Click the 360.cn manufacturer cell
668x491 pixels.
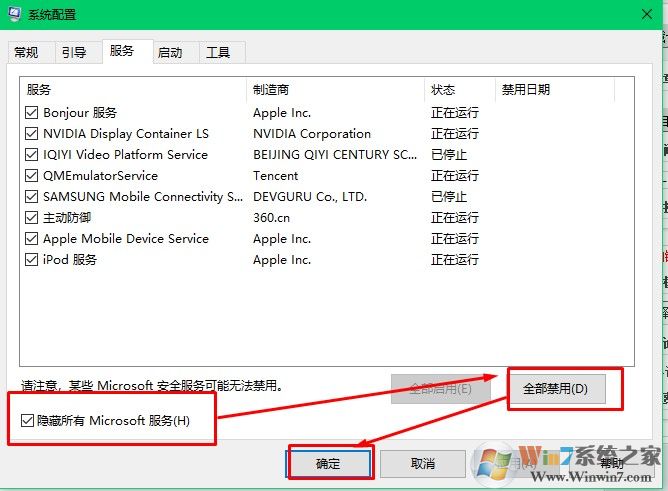coord(271,218)
